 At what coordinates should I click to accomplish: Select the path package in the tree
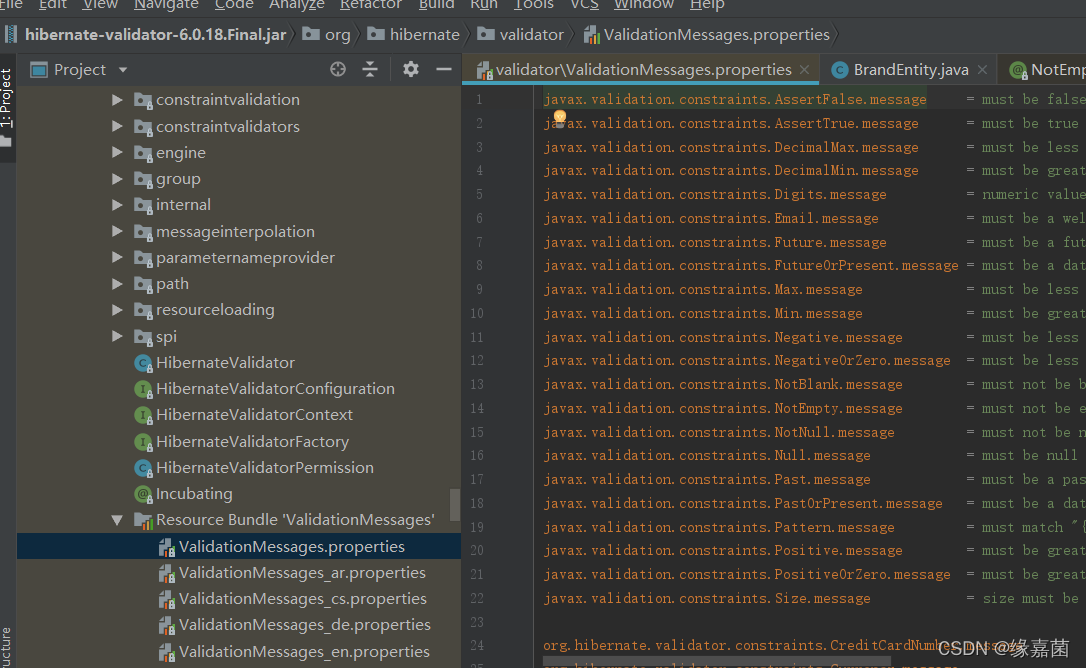(x=172, y=284)
